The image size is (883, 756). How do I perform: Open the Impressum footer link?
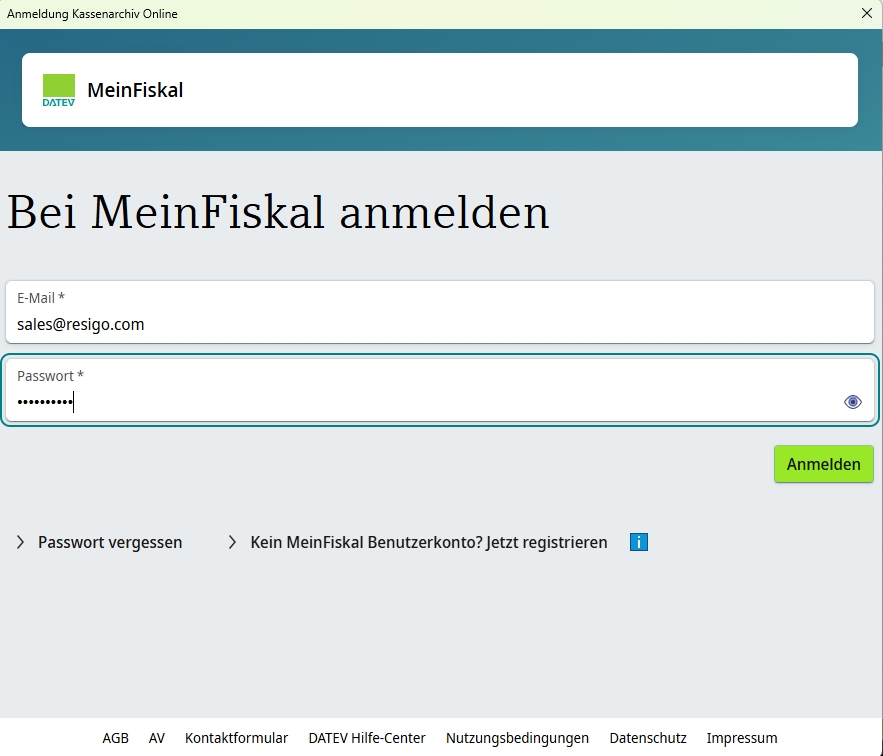(x=741, y=738)
